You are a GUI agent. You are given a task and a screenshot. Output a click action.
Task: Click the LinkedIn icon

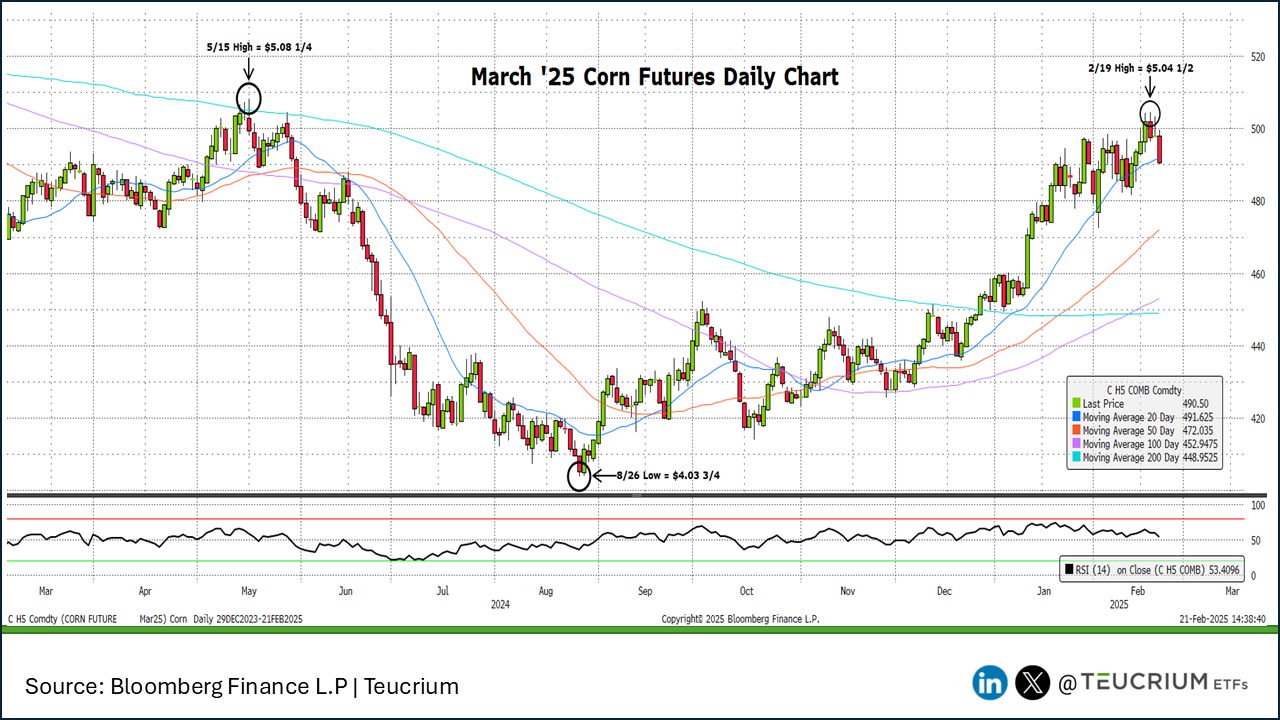coord(989,683)
